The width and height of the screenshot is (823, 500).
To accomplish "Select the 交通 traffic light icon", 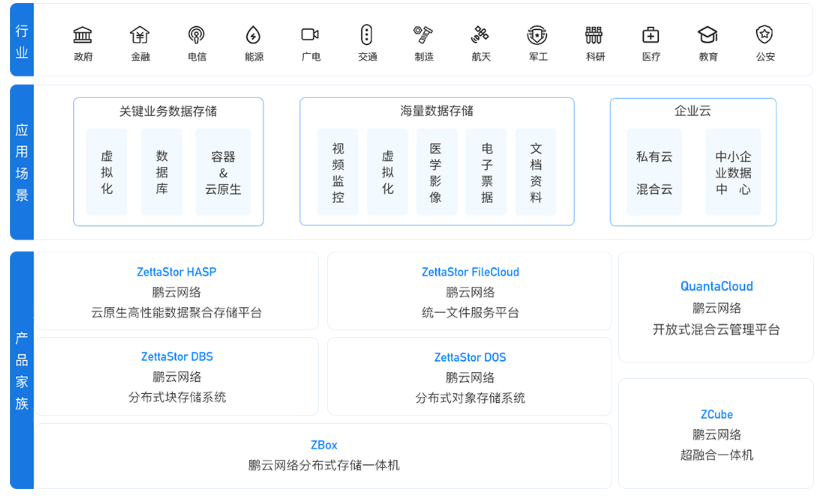I will coord(366,35).
